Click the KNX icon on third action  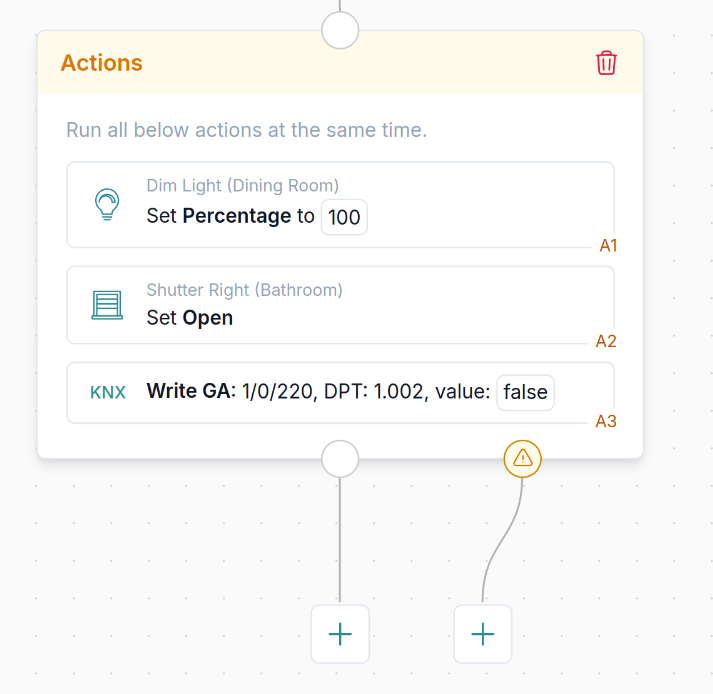click(x=108, y=392)
